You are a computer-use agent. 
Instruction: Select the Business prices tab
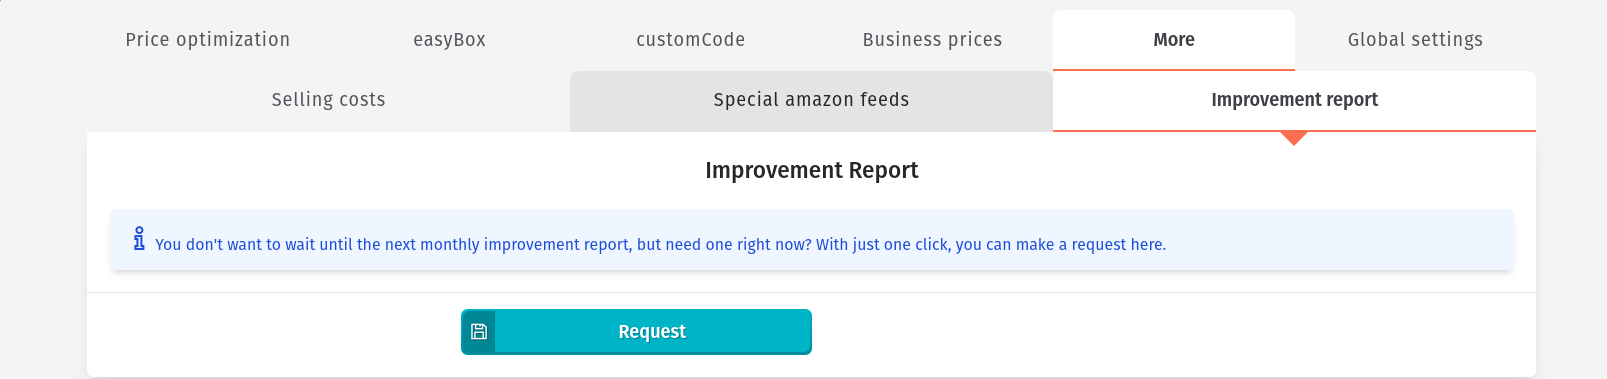(932, 40)
